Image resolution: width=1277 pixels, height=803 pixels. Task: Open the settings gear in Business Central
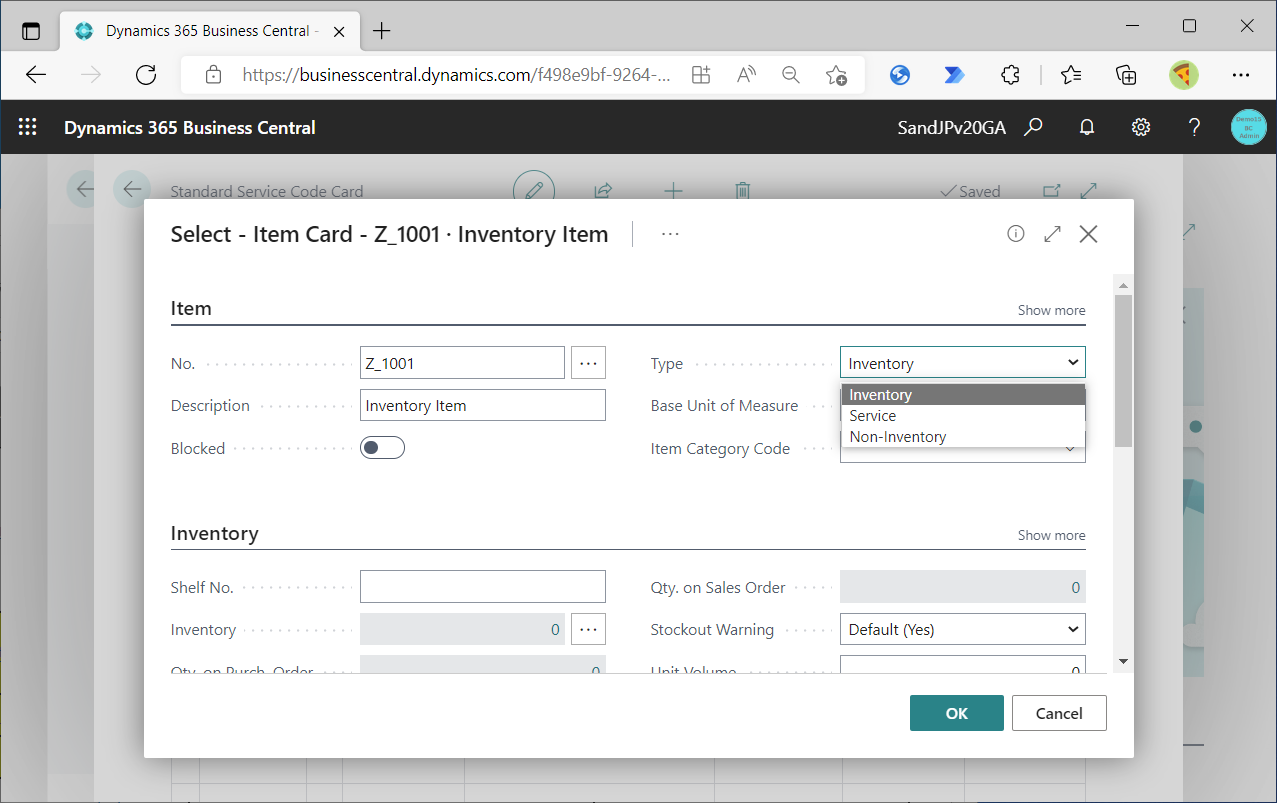pyautogui.click(x=1140, y=127)
